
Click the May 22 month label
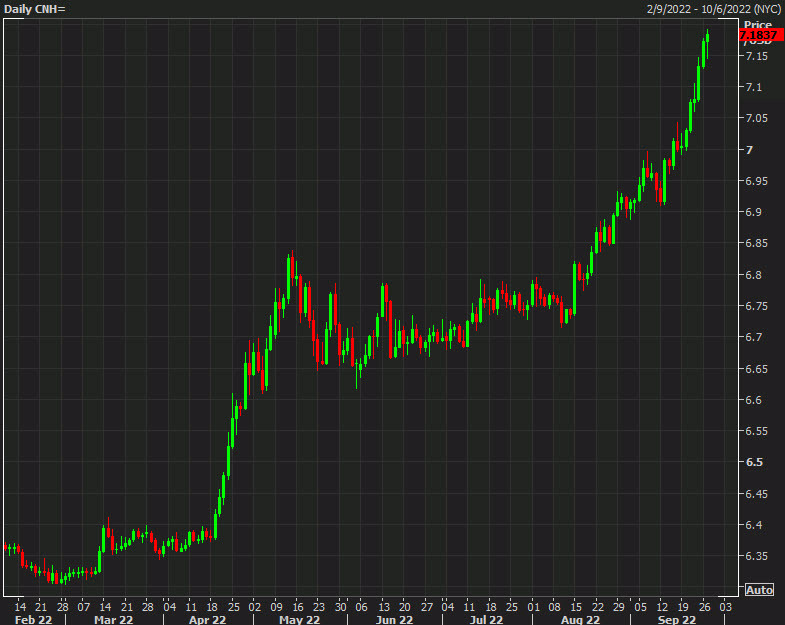point(299,619)
